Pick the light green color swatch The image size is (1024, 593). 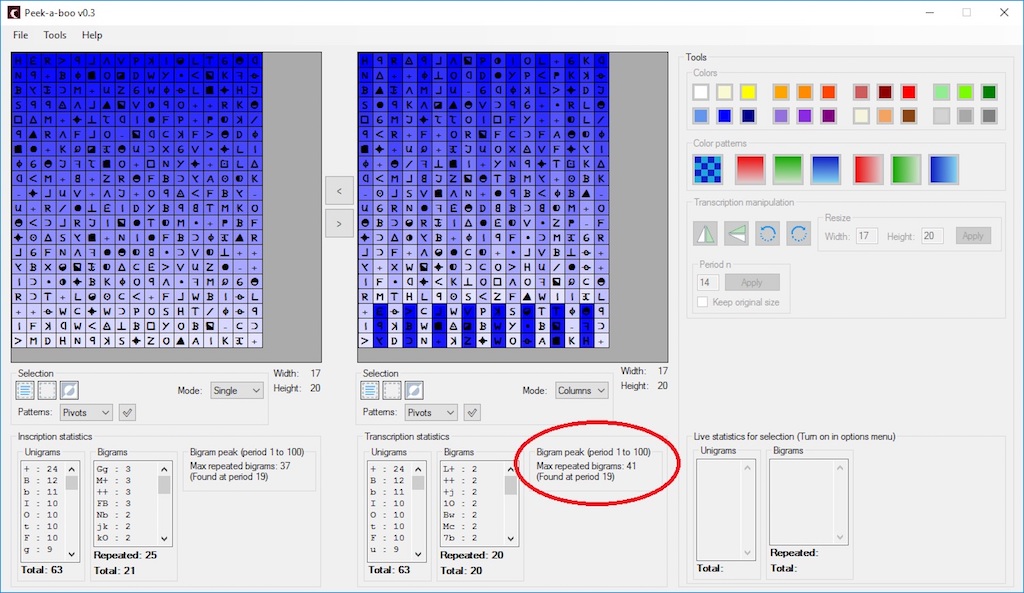coord(941,92)
